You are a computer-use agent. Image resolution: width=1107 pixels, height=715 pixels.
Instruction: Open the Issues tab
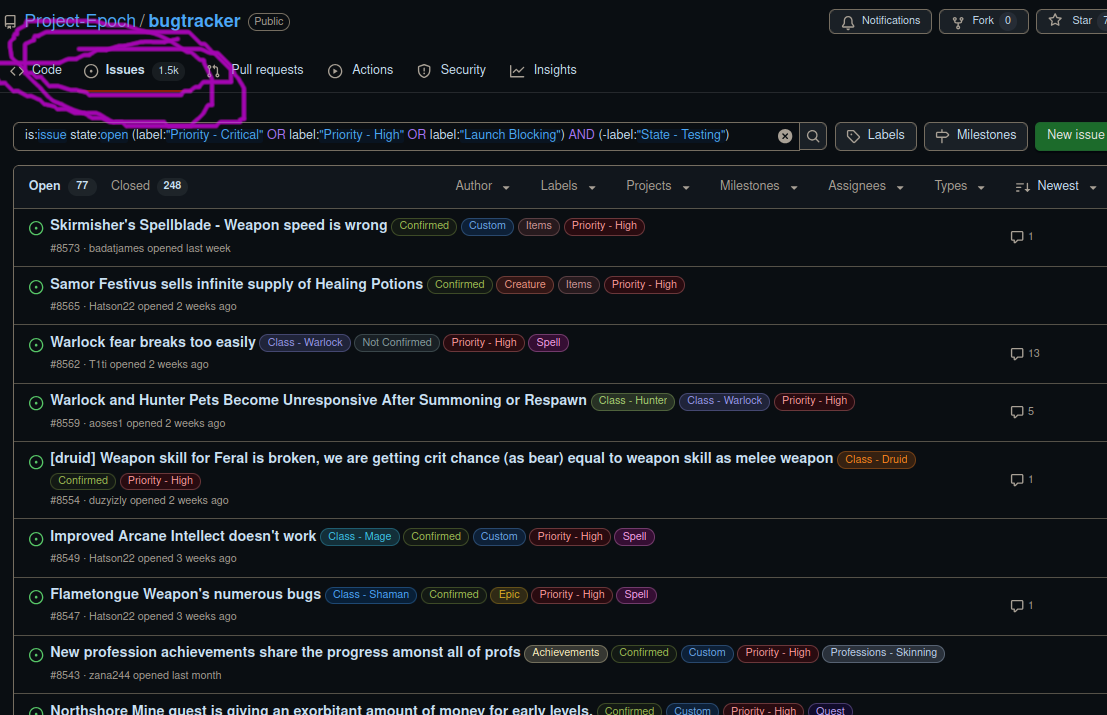click(134, 70)
